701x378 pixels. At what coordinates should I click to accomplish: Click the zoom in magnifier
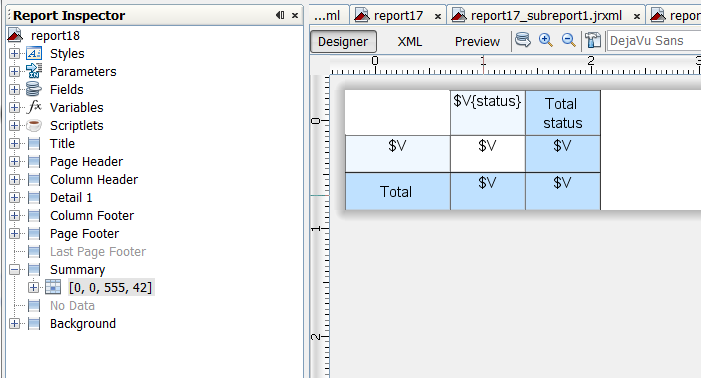(x=545, y=41)
